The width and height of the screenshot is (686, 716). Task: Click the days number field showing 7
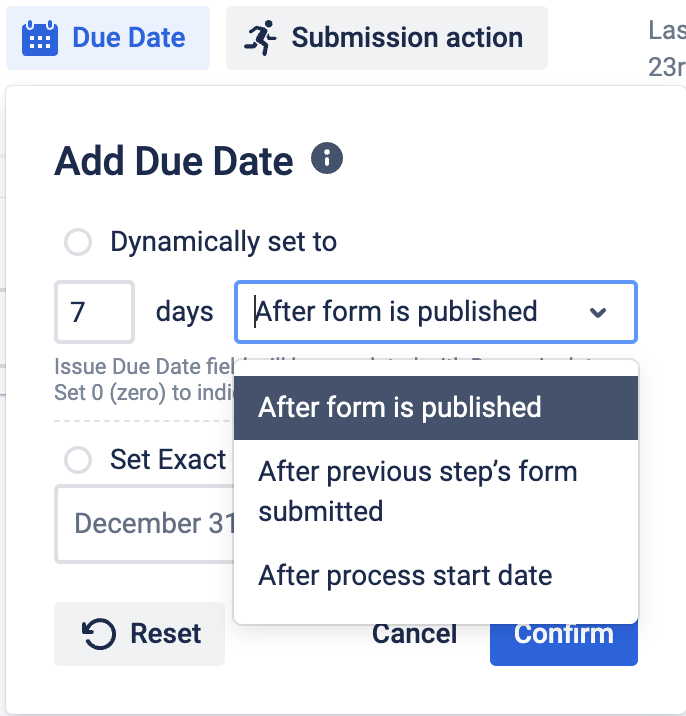pos(94,312)
